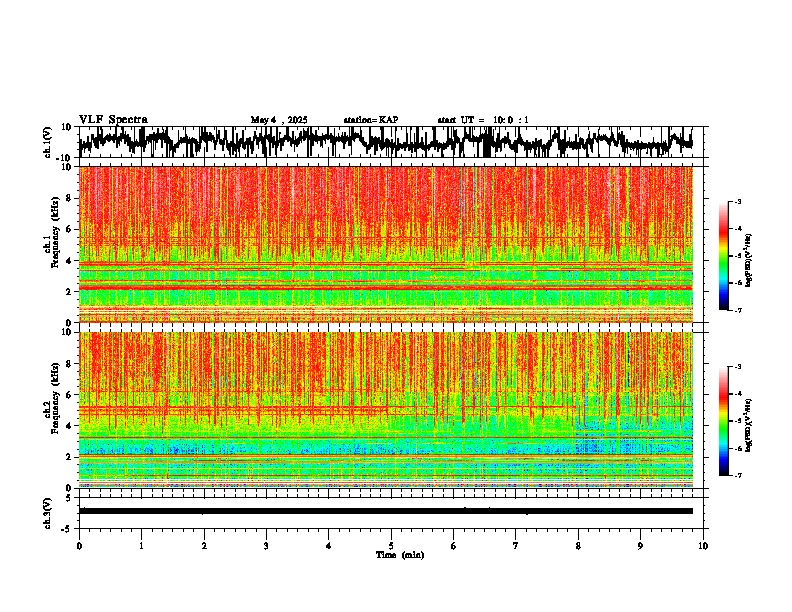Click the ch.3 voltage trace panel
Screen dimensions: 792x612
[x=393, y=513]
